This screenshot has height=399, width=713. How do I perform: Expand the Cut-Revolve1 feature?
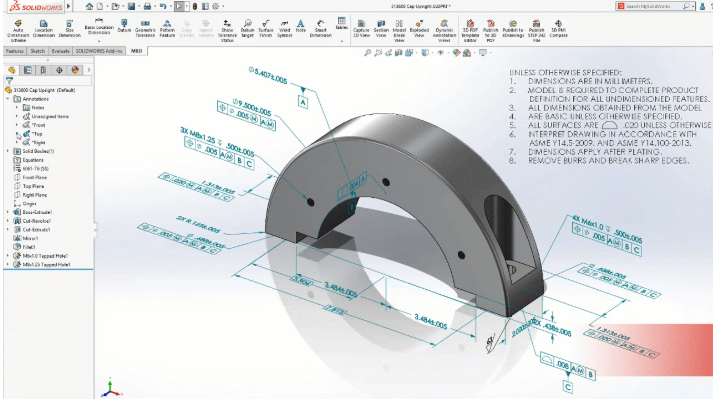(8, 221)
